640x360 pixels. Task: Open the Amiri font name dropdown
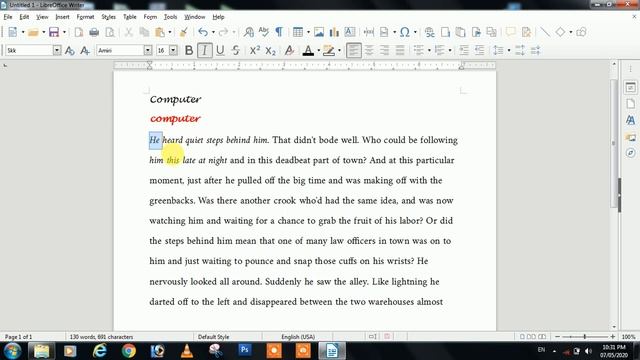pyautogui.click(x=148, y=50)
